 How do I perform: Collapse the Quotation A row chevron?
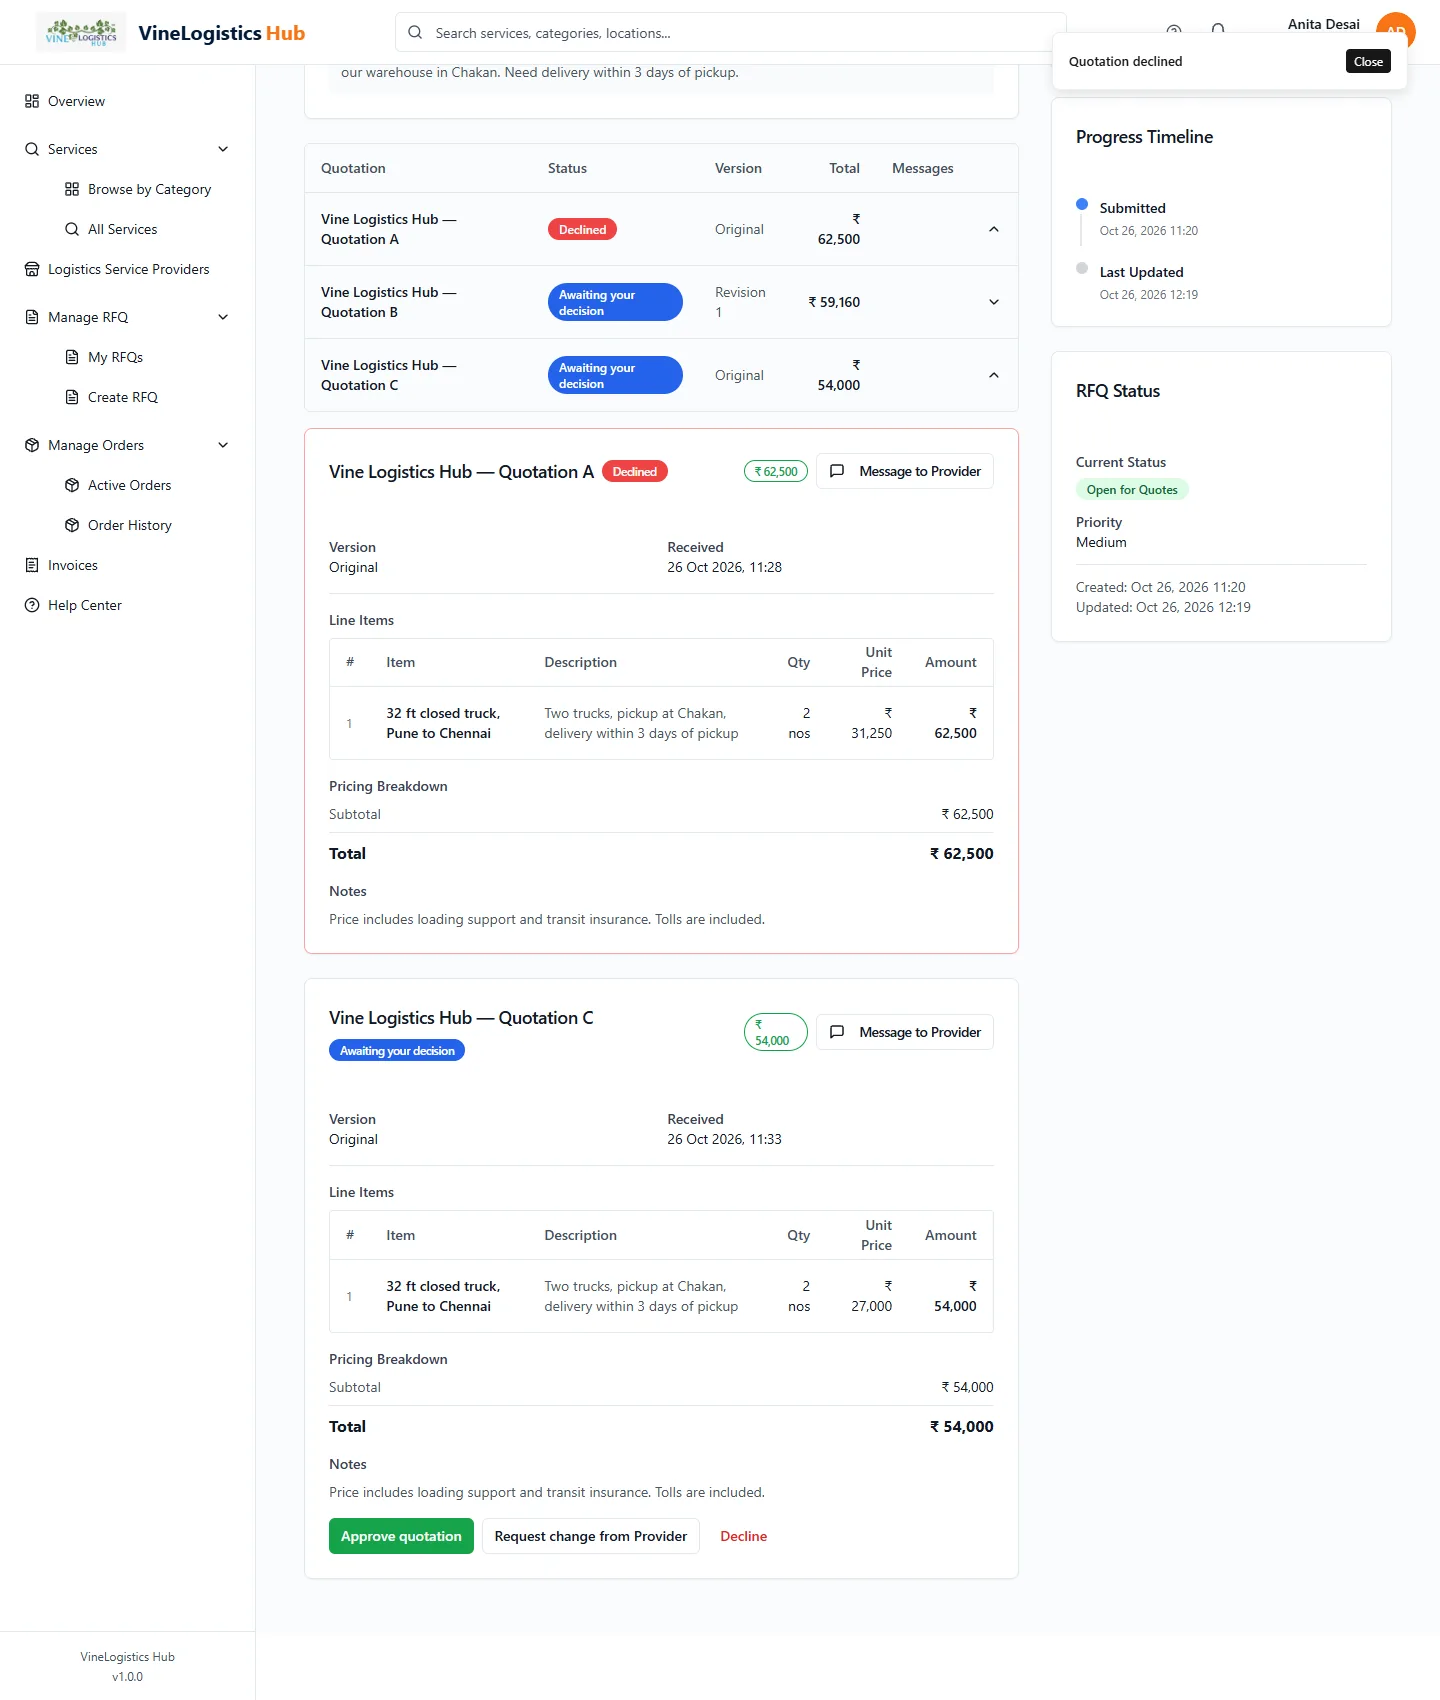[994, 229]
